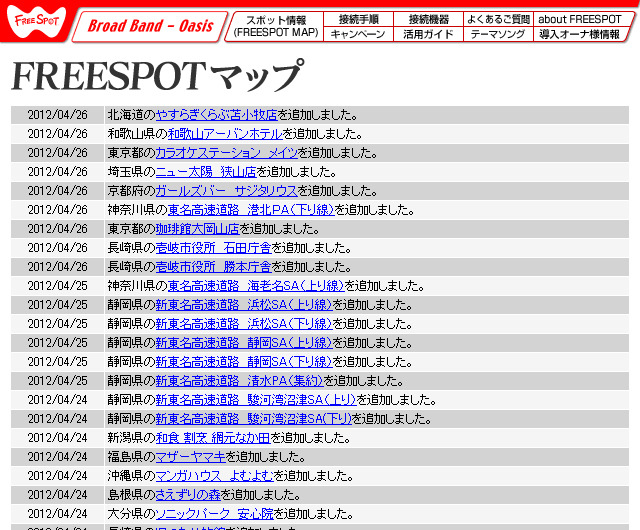Open ニュー太陽 狭山店 link
640x530 pixels.
point(206,172)
